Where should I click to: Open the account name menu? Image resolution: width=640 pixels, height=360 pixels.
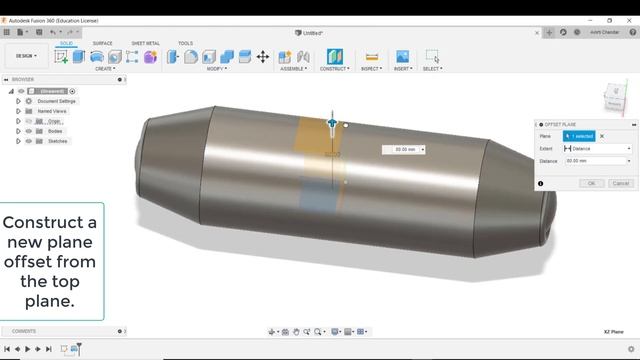tap(604, 32)
